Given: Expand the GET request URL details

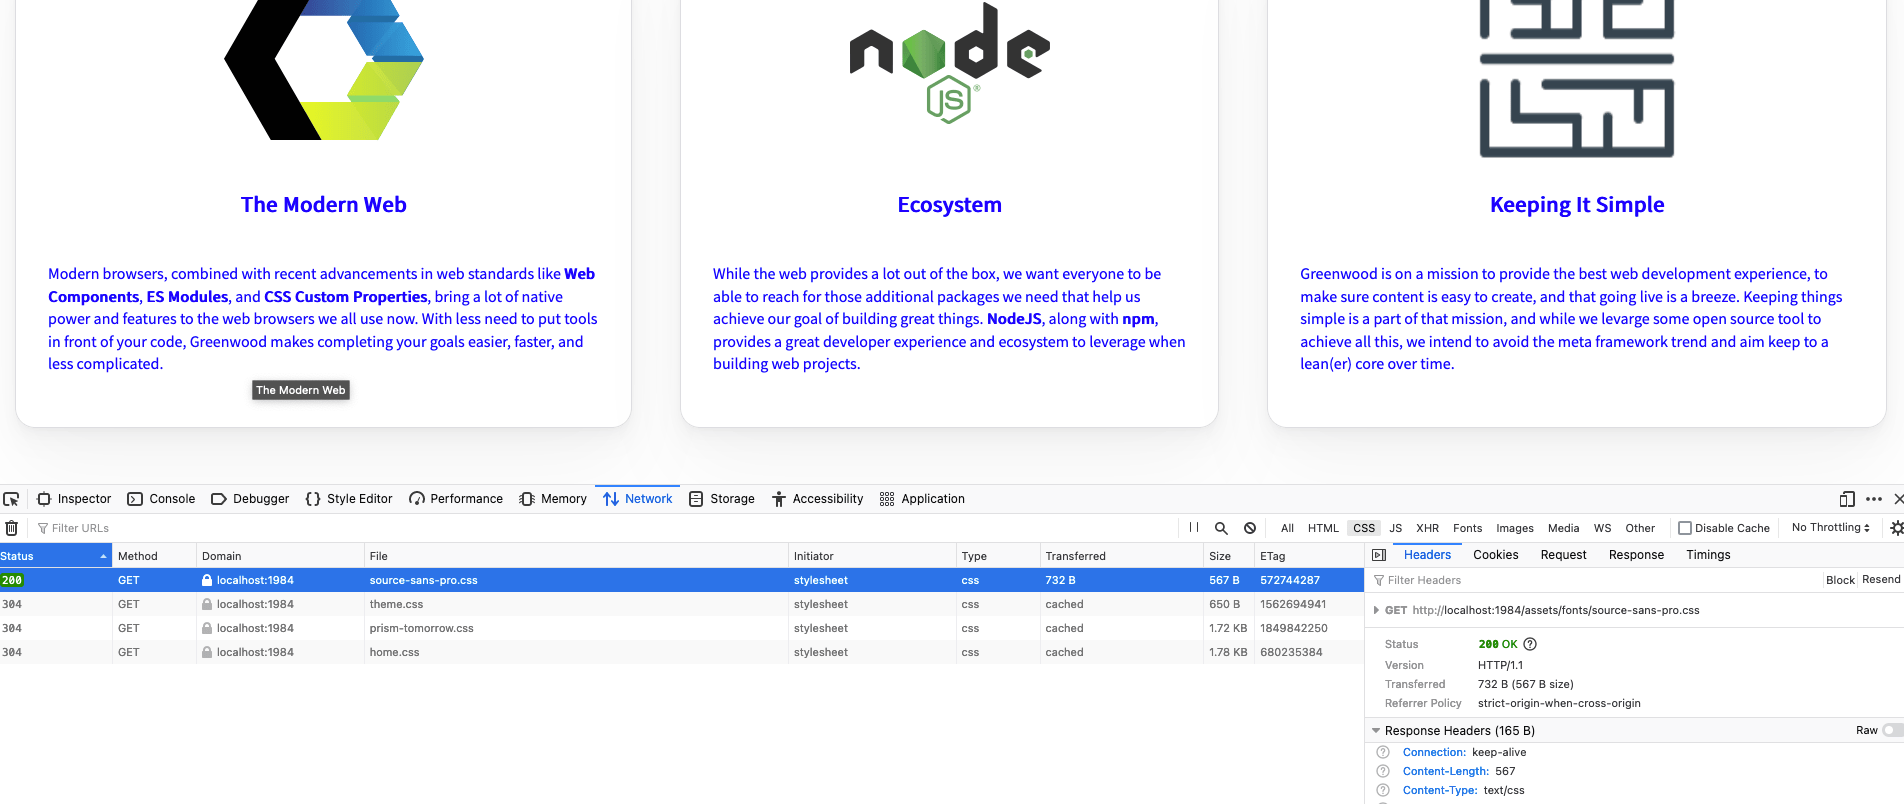Looking at the screenshot, I should point(1377,610).
